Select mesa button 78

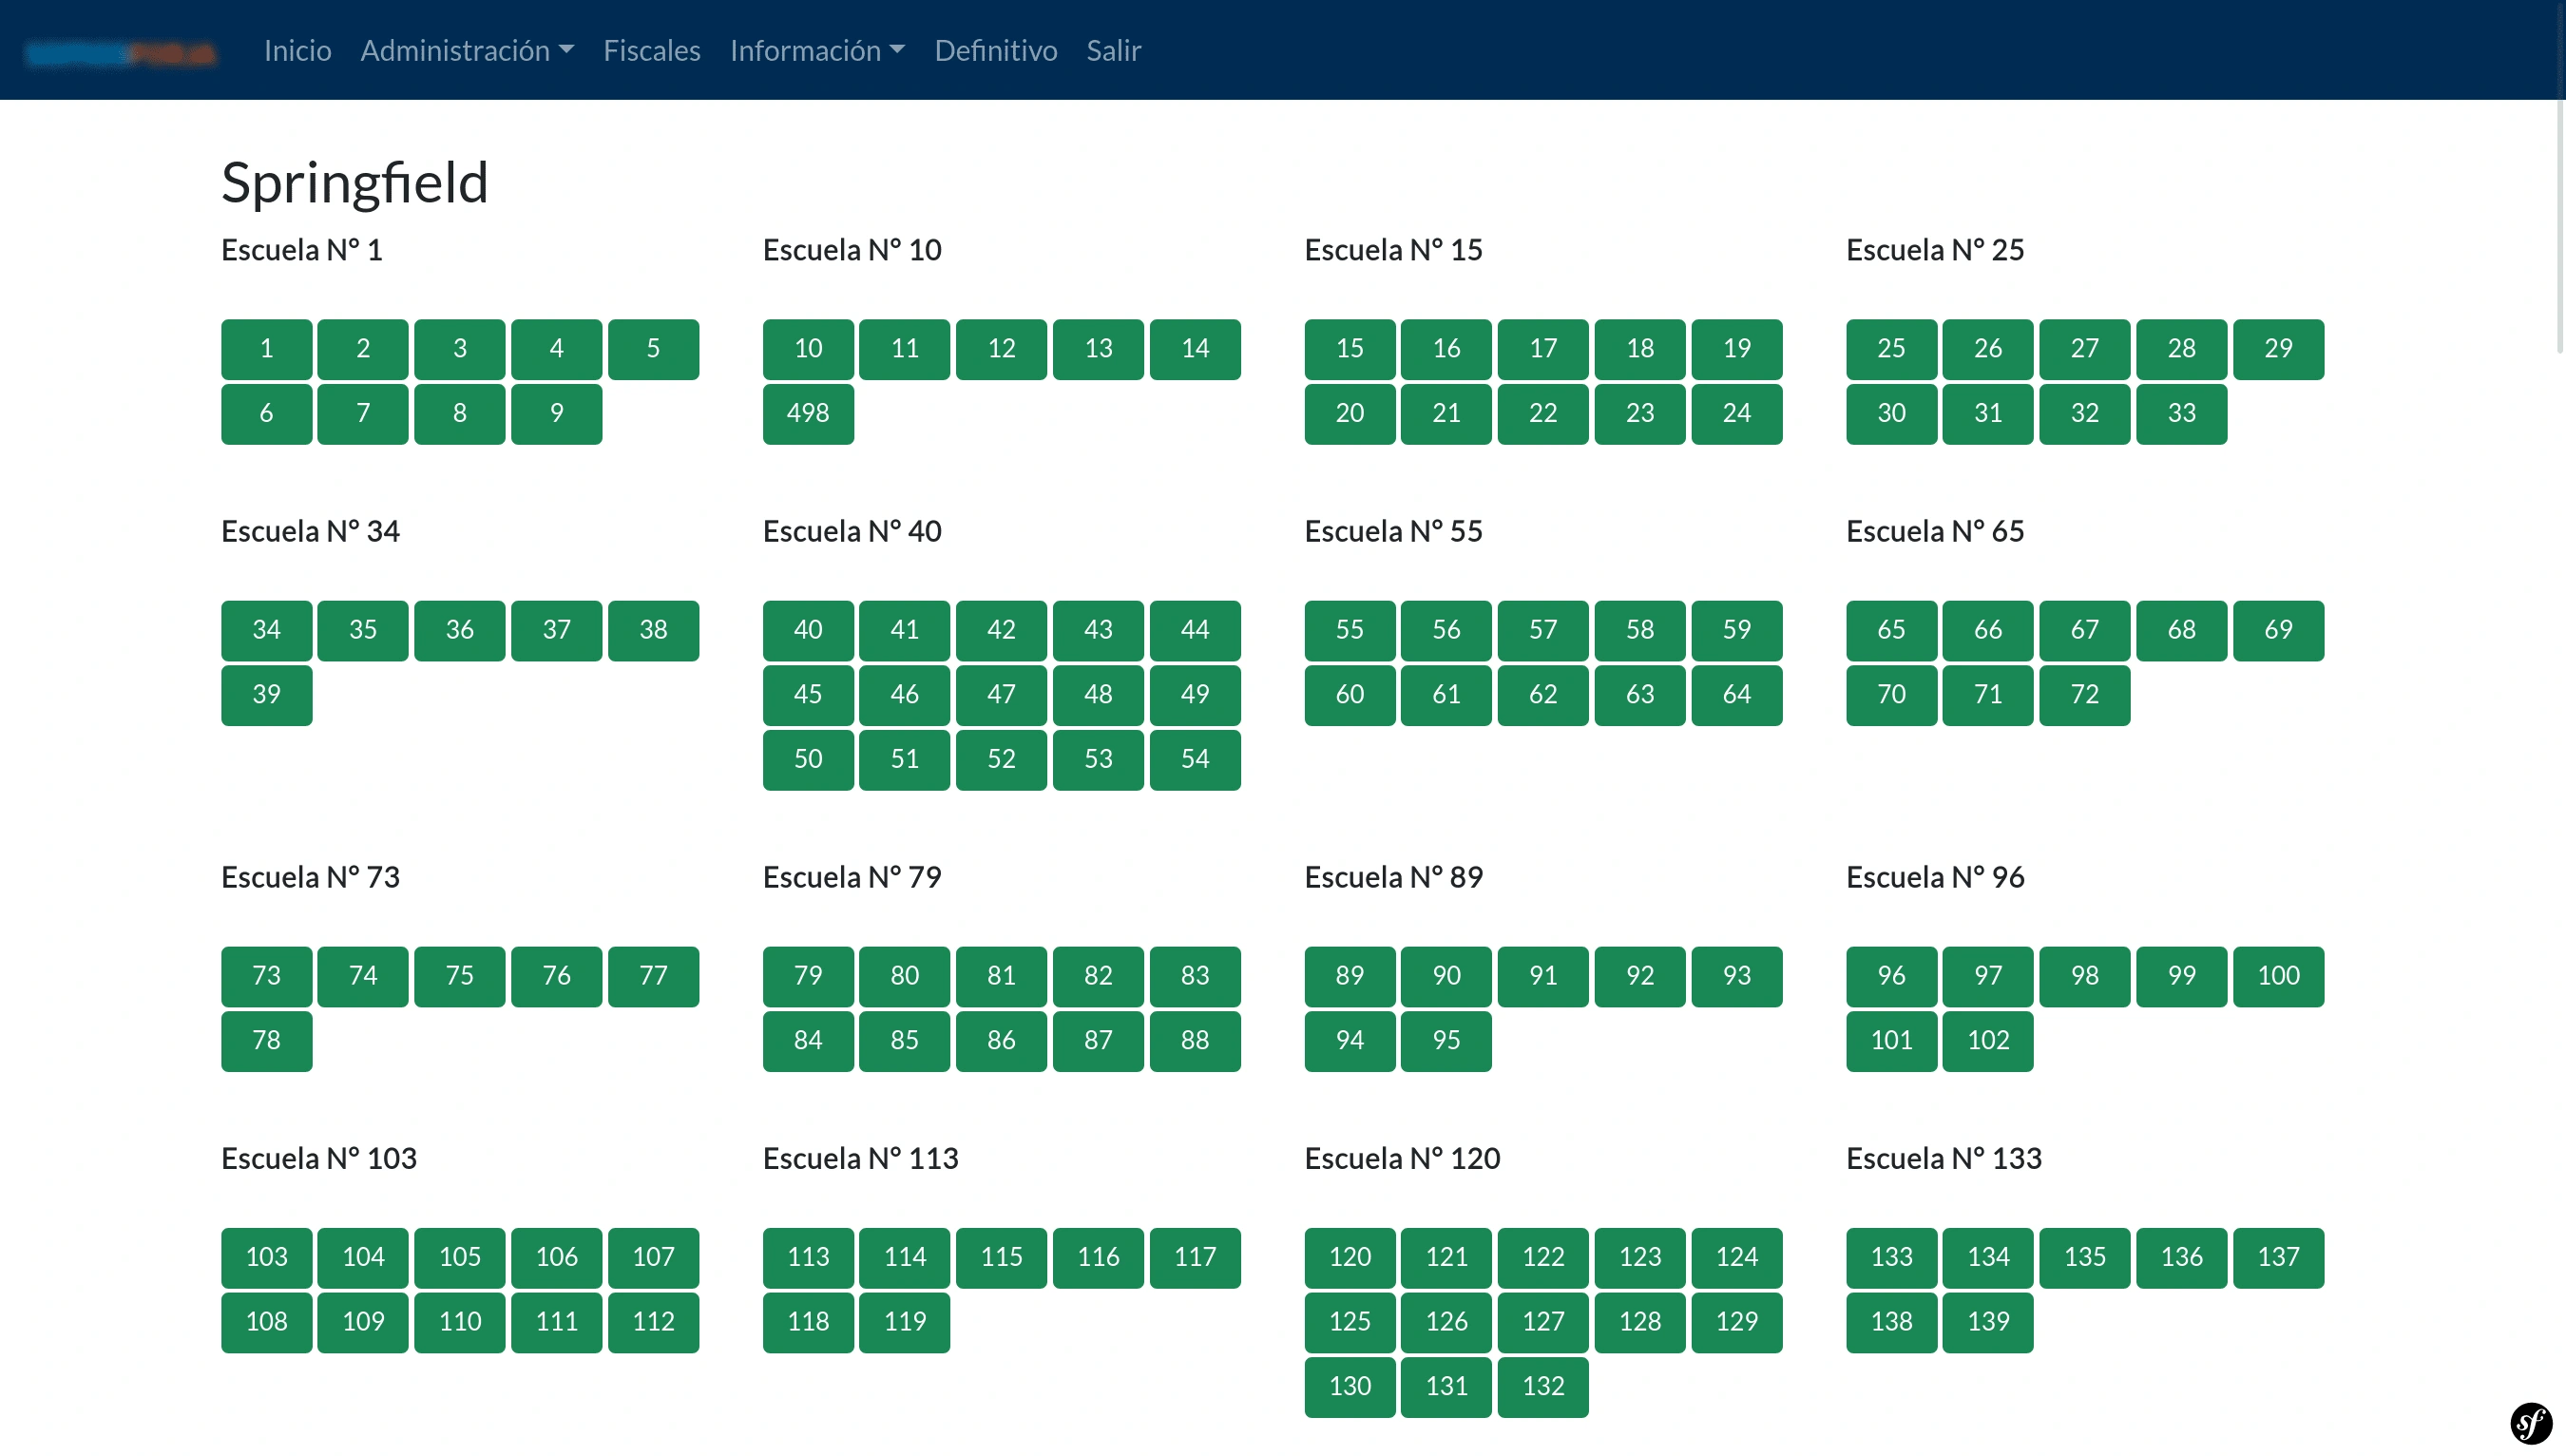[266, 1040]
